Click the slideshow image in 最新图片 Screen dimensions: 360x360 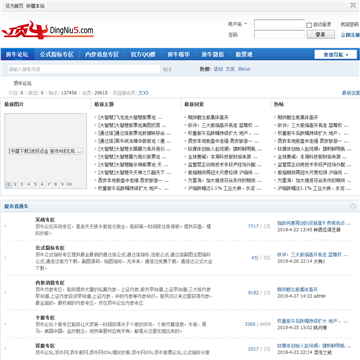[46, 151]
